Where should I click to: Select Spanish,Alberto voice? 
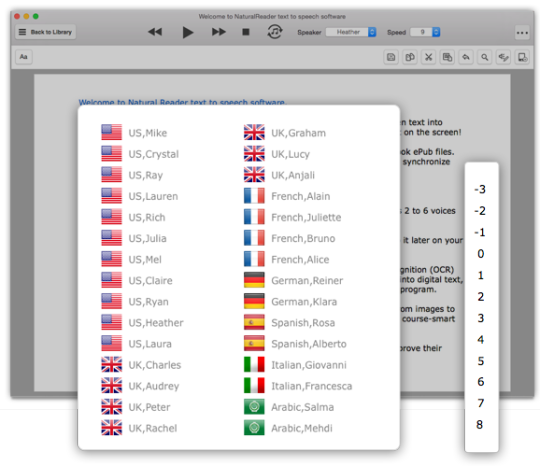pos(295,344)
